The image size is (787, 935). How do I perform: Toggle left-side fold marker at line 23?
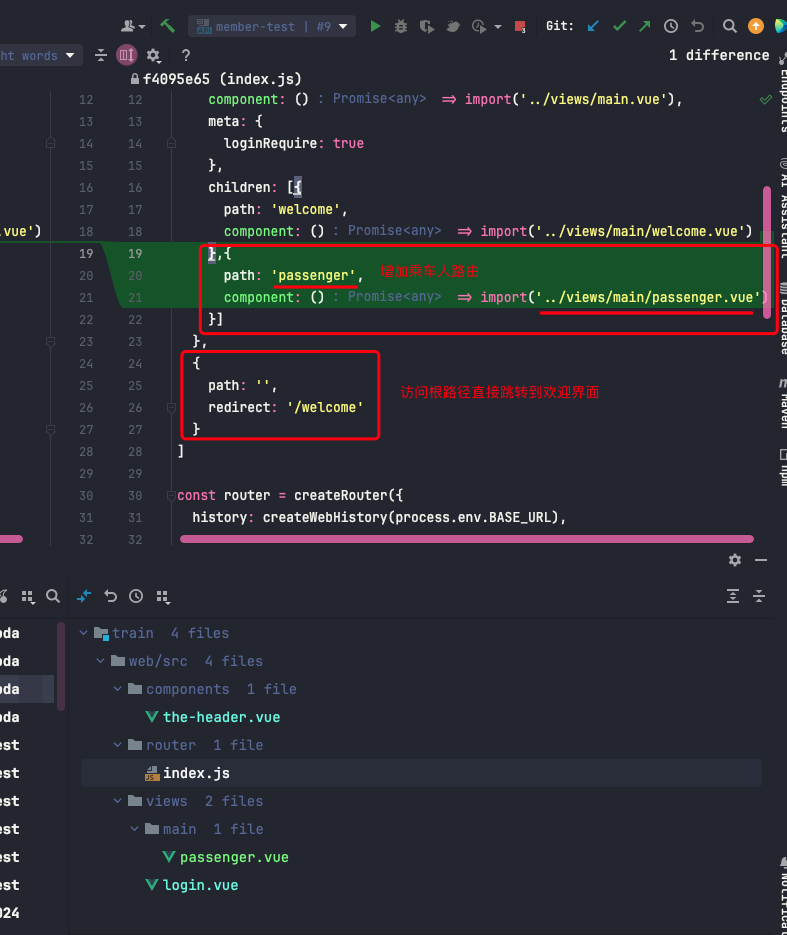[51, 342]
